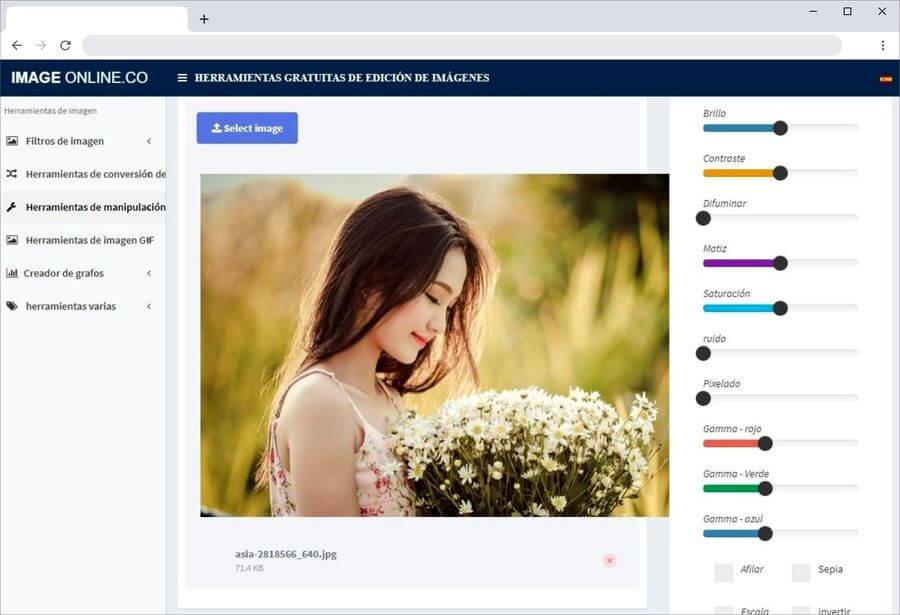Click the Brillo slider handle
This screenshot has height=615, width=900.
[x=780, y=128]
